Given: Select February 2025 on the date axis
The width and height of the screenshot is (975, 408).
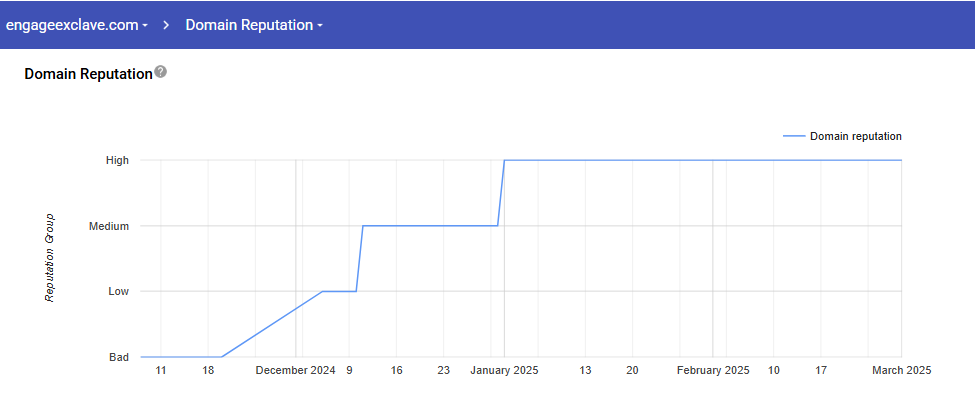Looking at the screenshot, I should point(712,370).
